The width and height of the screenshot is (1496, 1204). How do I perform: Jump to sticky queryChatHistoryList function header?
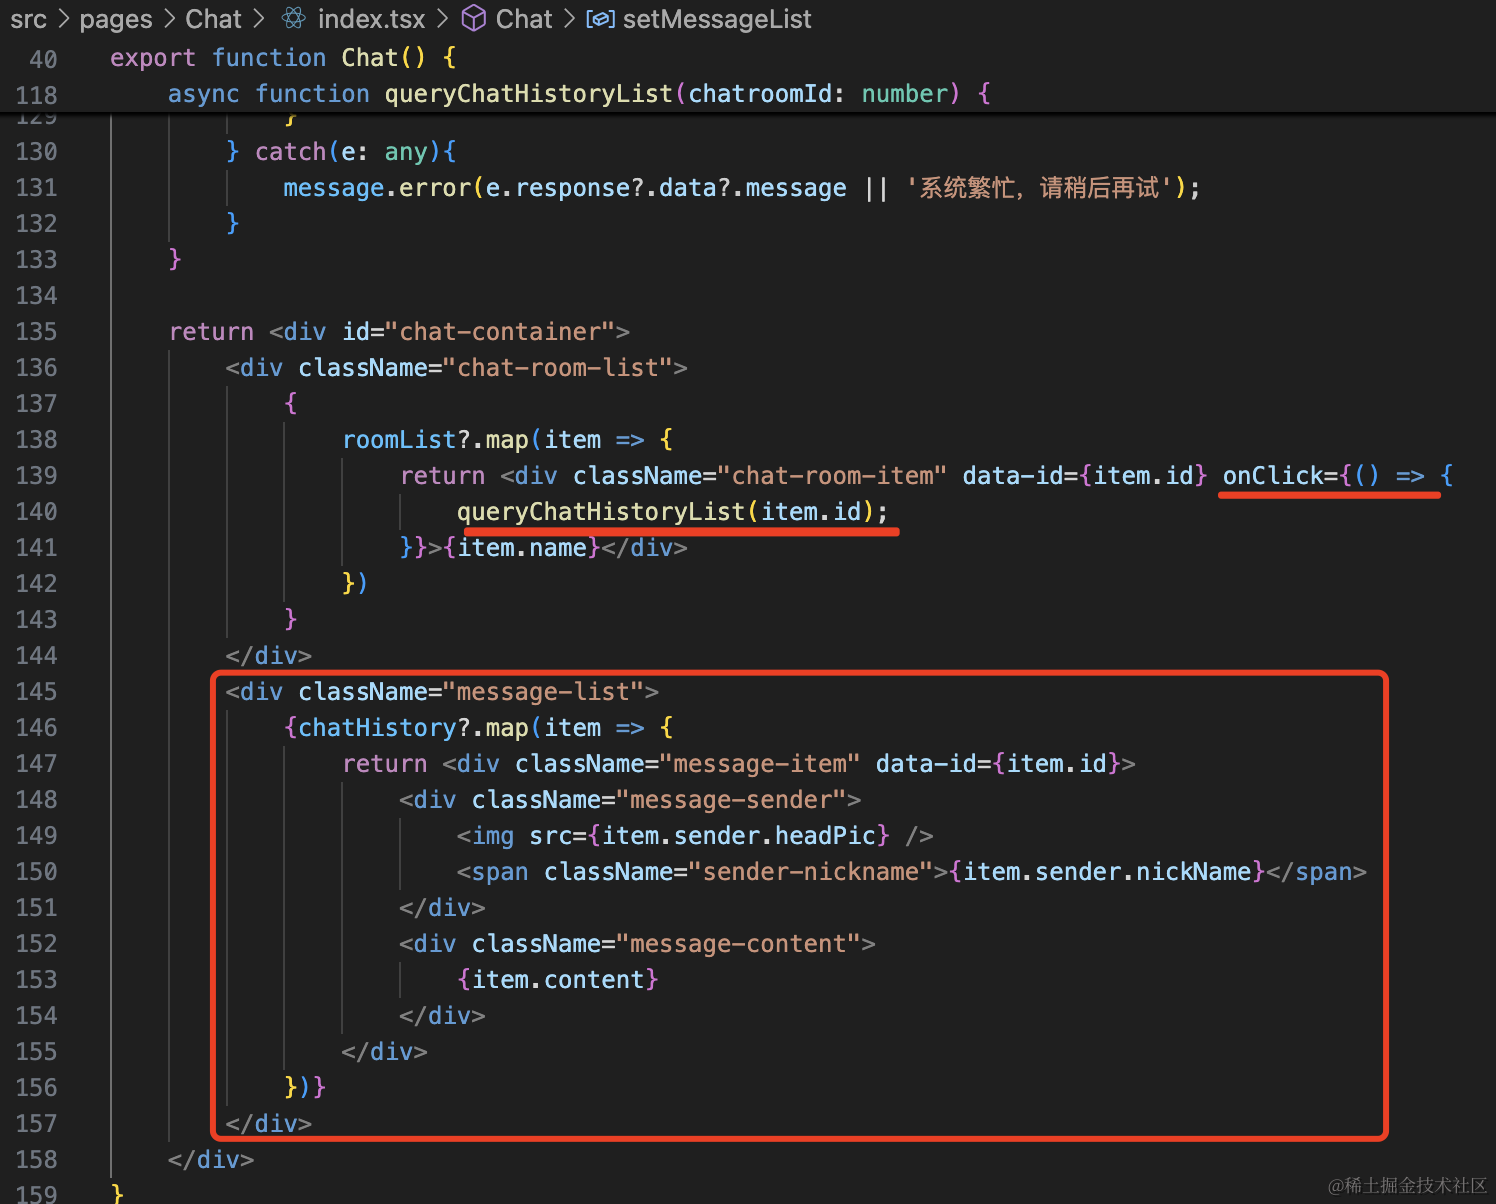coord(528,94)
